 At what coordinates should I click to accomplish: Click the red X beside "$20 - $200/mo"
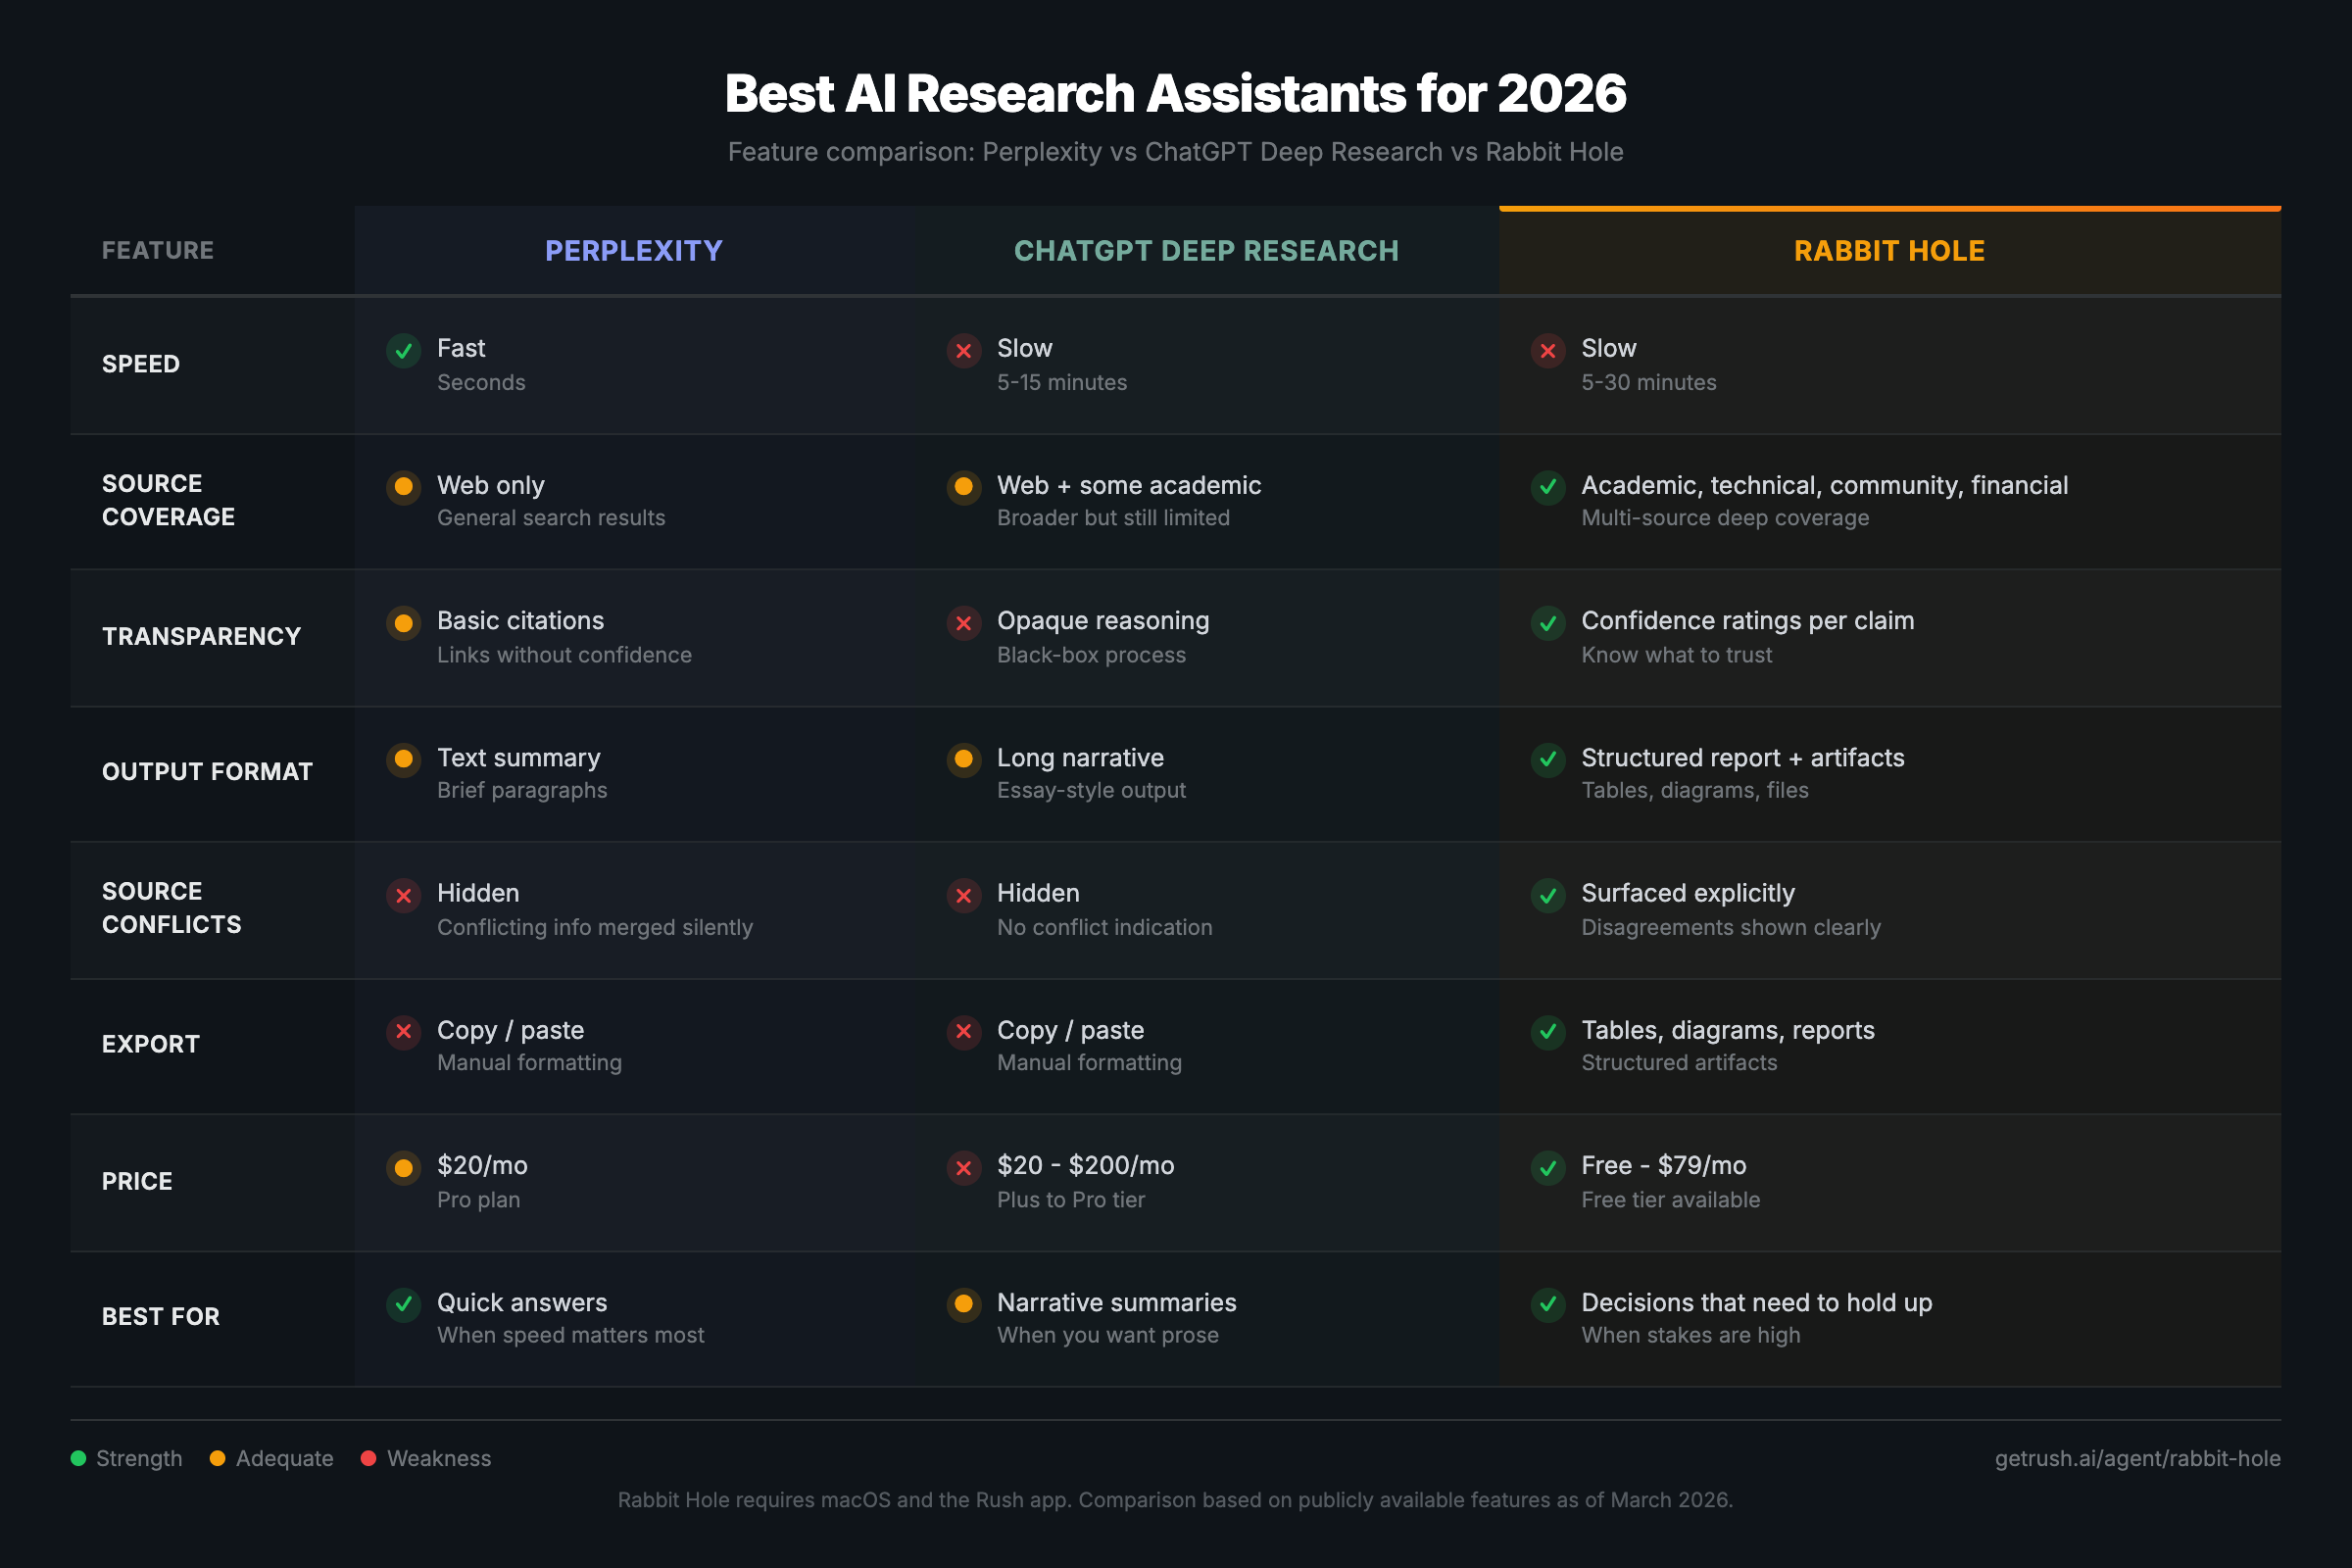tap(963, 1167)
